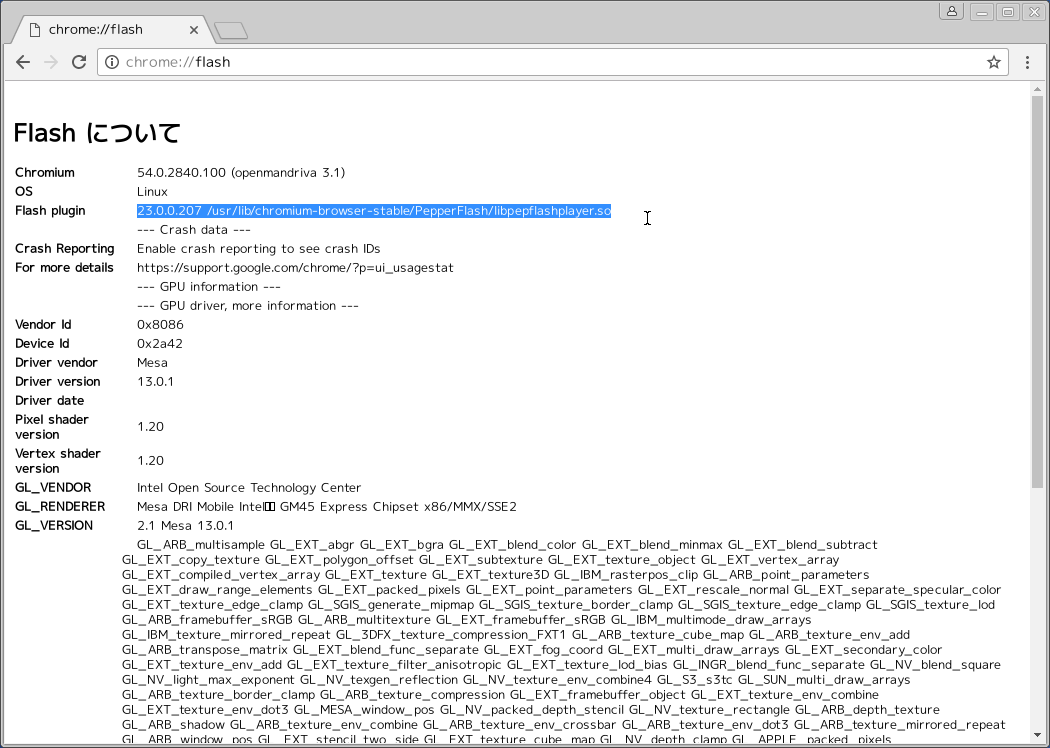Viewport: 1050px width, 748px height.
Task: Click 'Enable crash reporting to see crash IDs'
Action: pos(258,249)
